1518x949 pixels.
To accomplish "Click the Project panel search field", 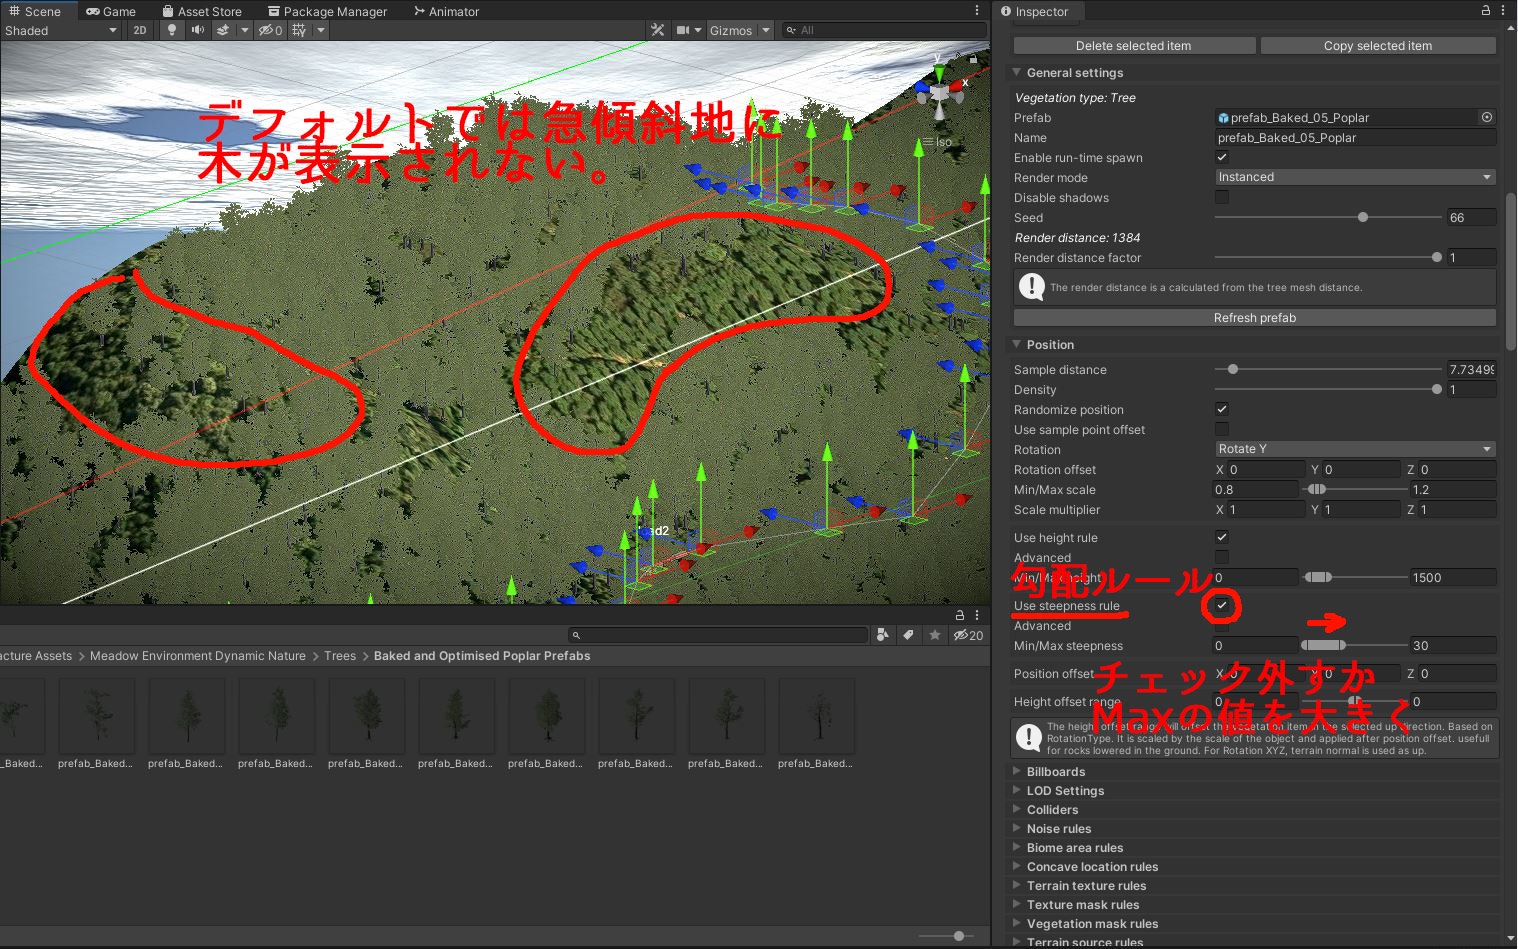I will point(718,635).
